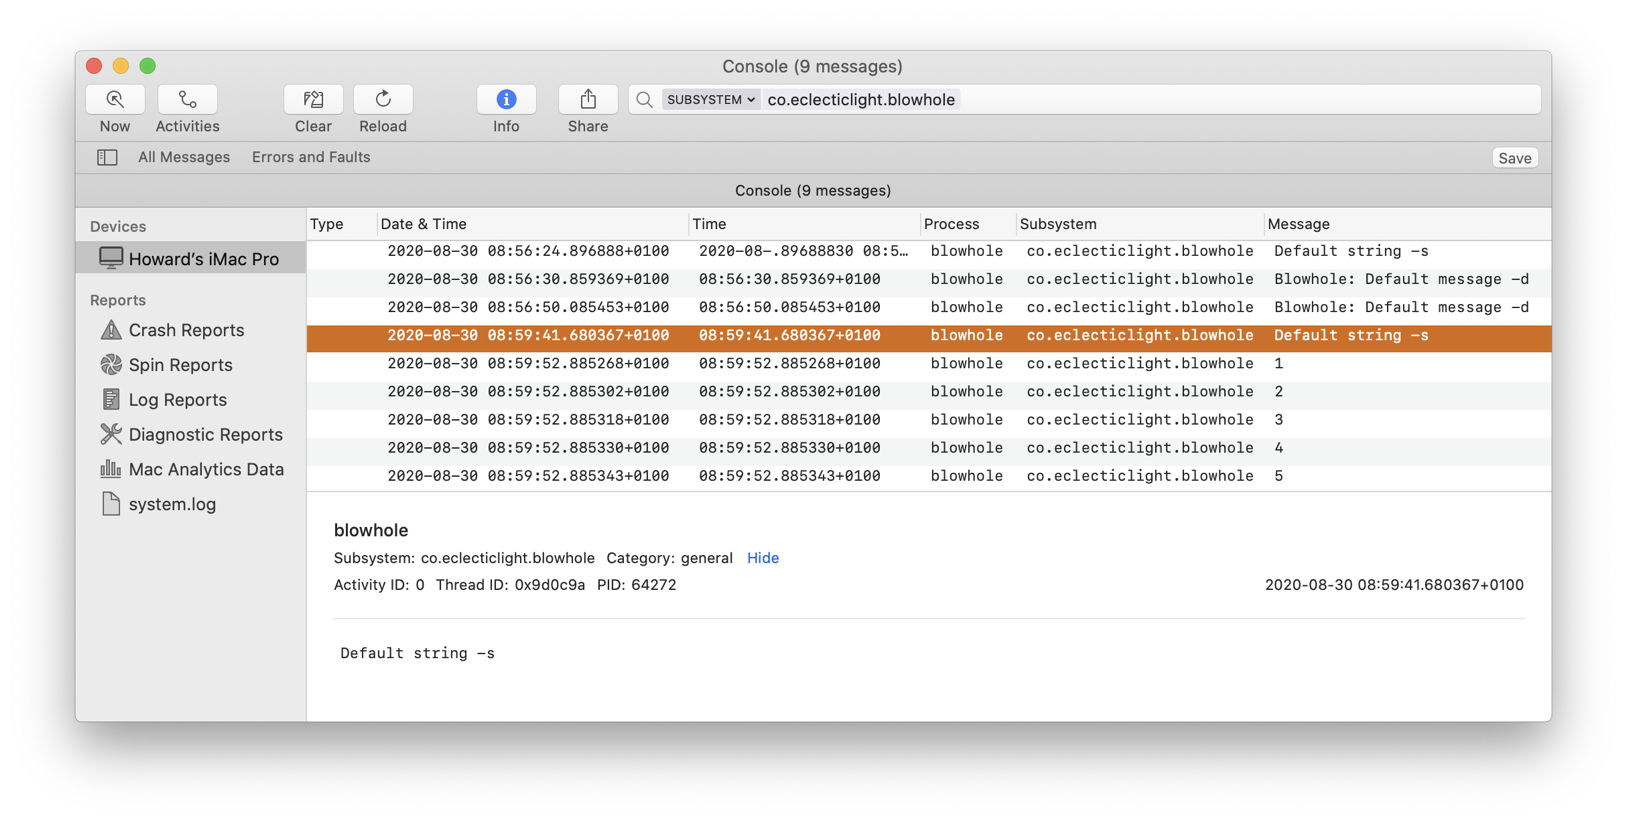Toggle the Info pane button
The image size is (1627, 821).
[x=506, y=99]
